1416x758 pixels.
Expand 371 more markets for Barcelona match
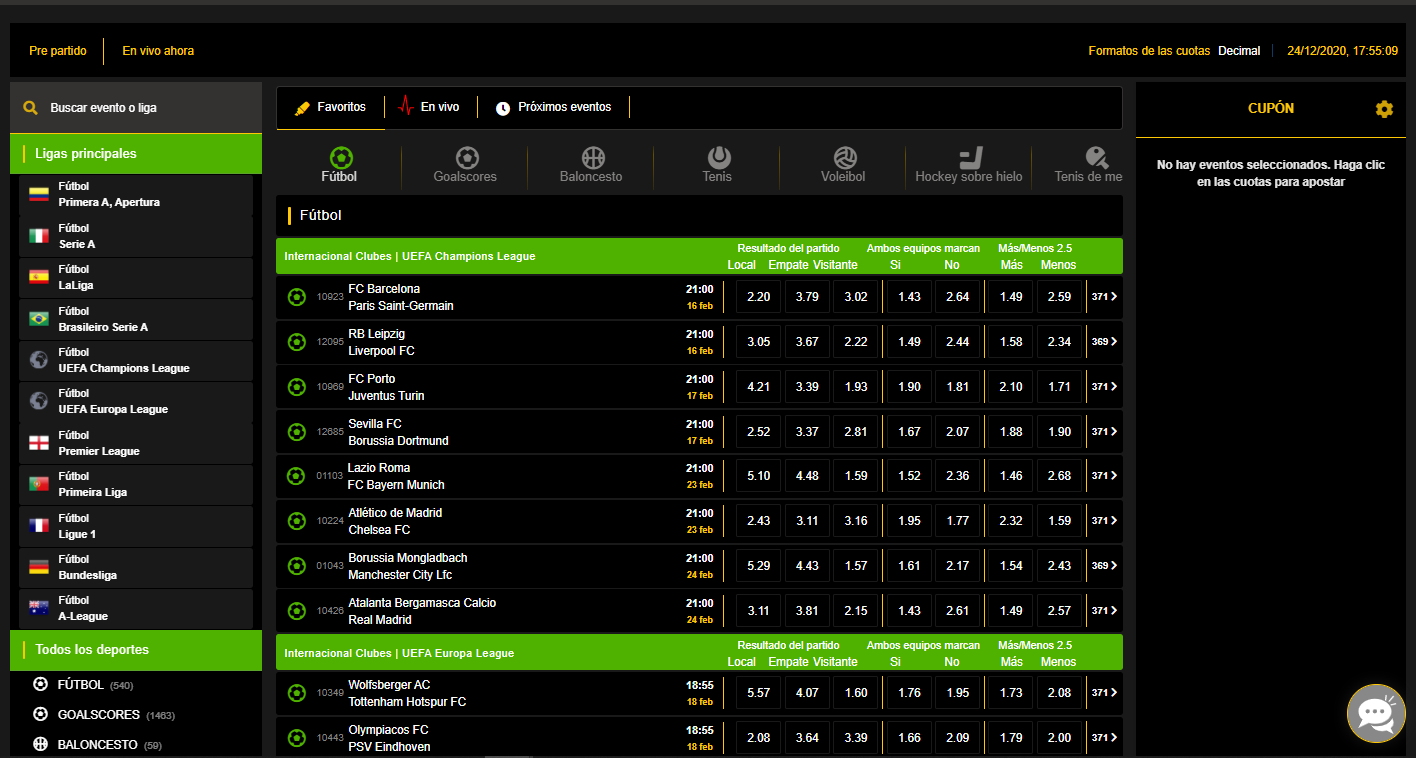pyautogui.click(x=1104, y=297)
